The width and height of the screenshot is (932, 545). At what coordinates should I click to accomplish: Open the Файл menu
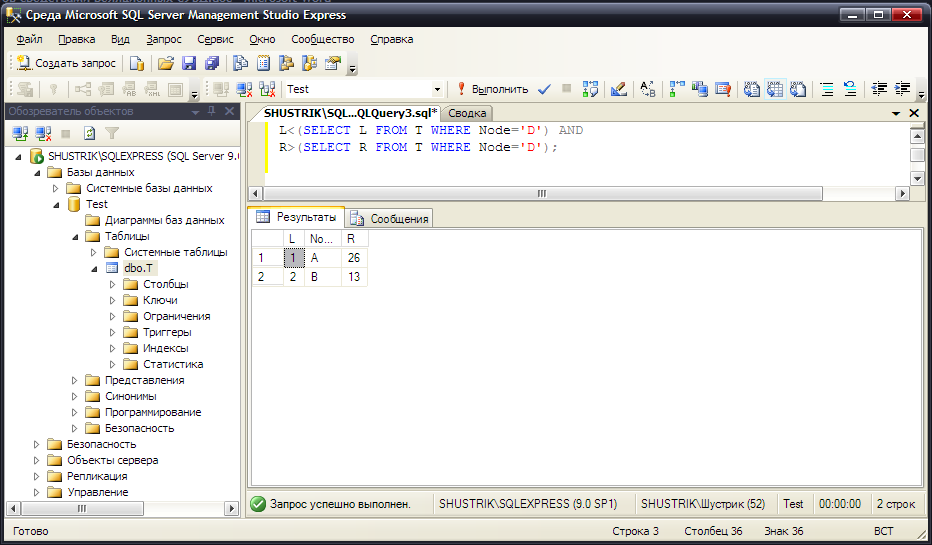click(x=29, y=39)
